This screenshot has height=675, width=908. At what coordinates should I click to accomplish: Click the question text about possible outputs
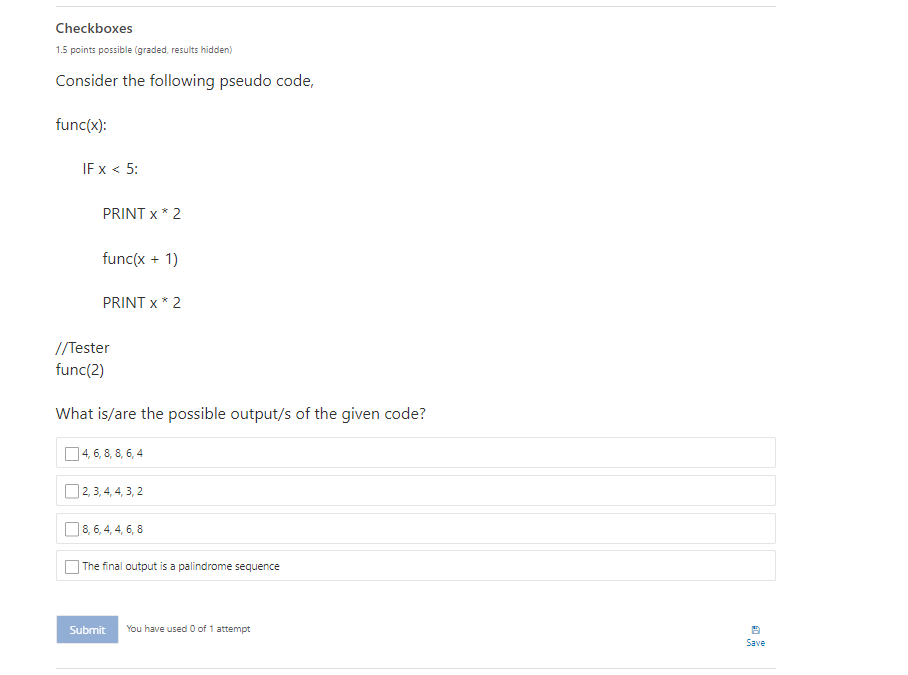tap(240, 413)
